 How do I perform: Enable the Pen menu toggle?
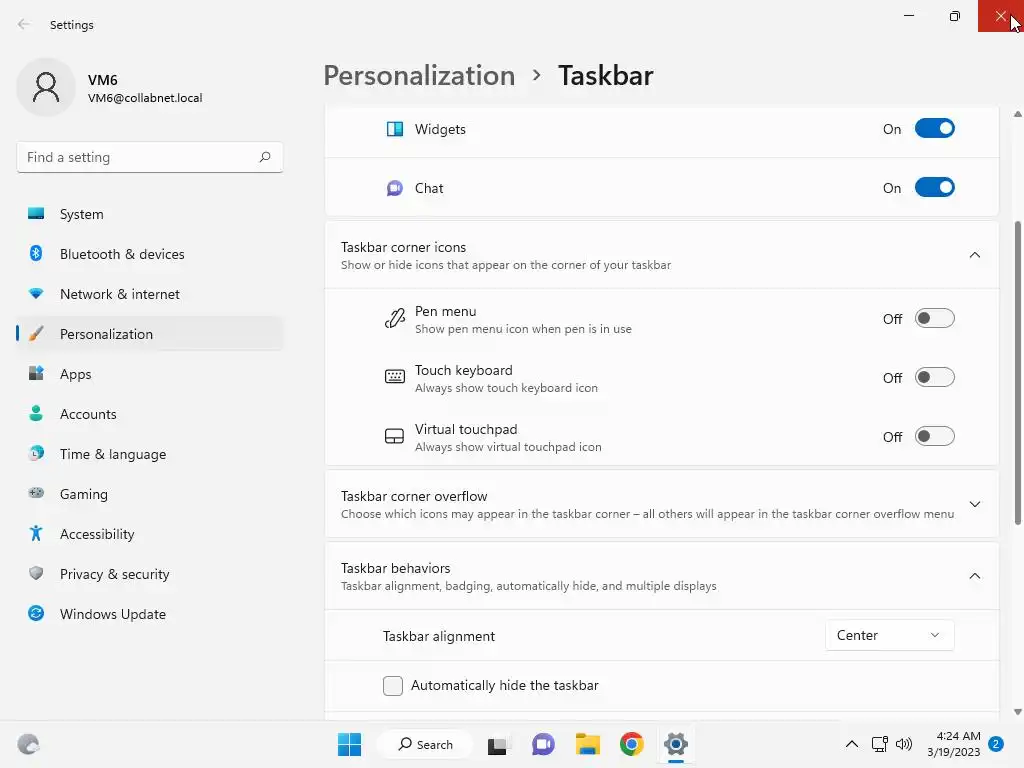(935, 319)
